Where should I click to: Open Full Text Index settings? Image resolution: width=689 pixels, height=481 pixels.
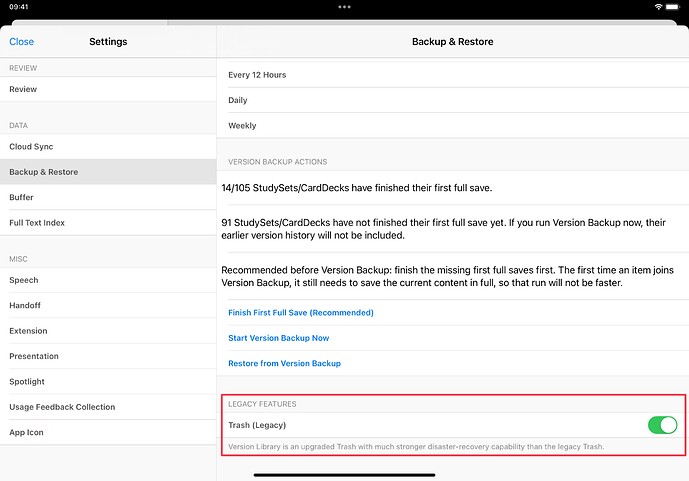(108, 223)
